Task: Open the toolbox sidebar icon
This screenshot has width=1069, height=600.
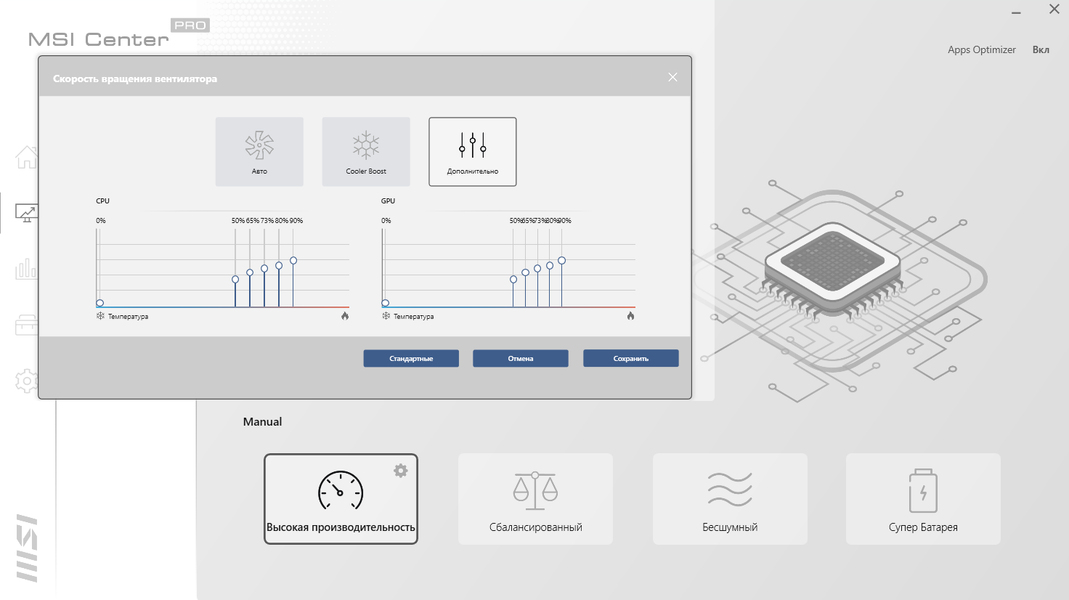Action: point(27,325)
